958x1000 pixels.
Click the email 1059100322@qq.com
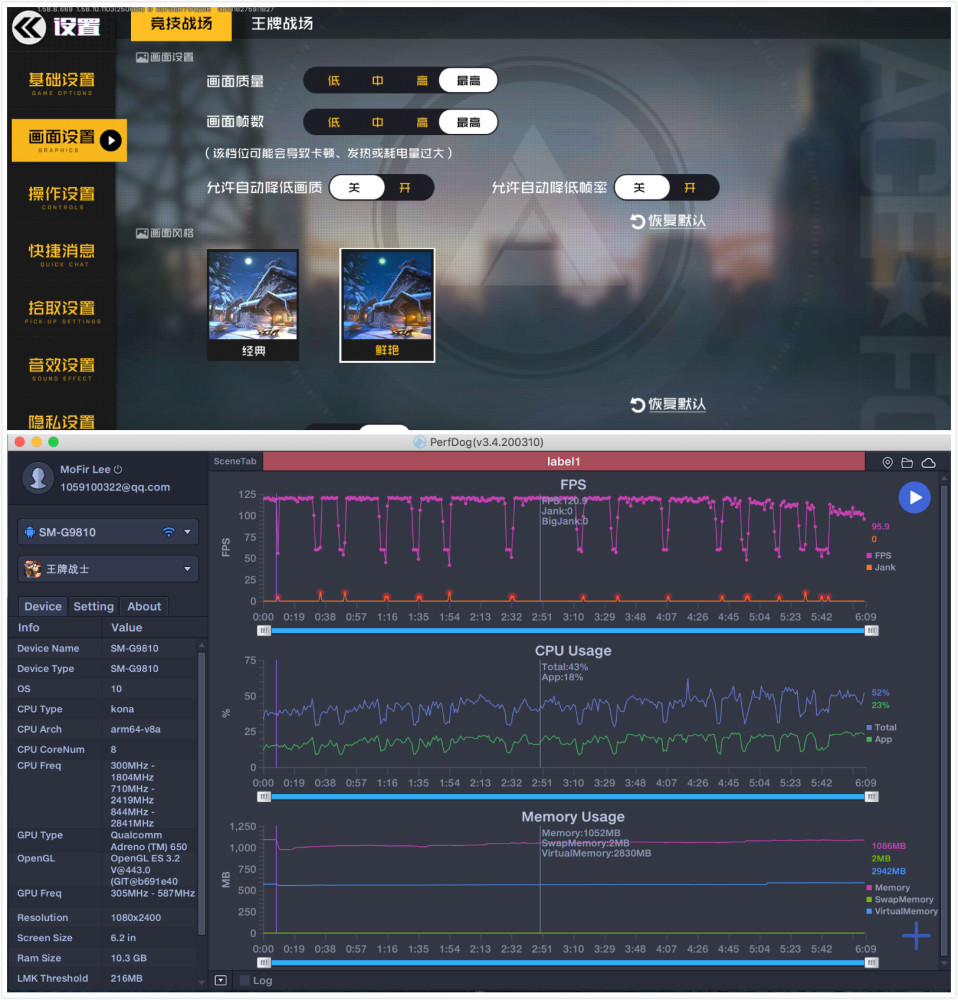coord(115,487)
